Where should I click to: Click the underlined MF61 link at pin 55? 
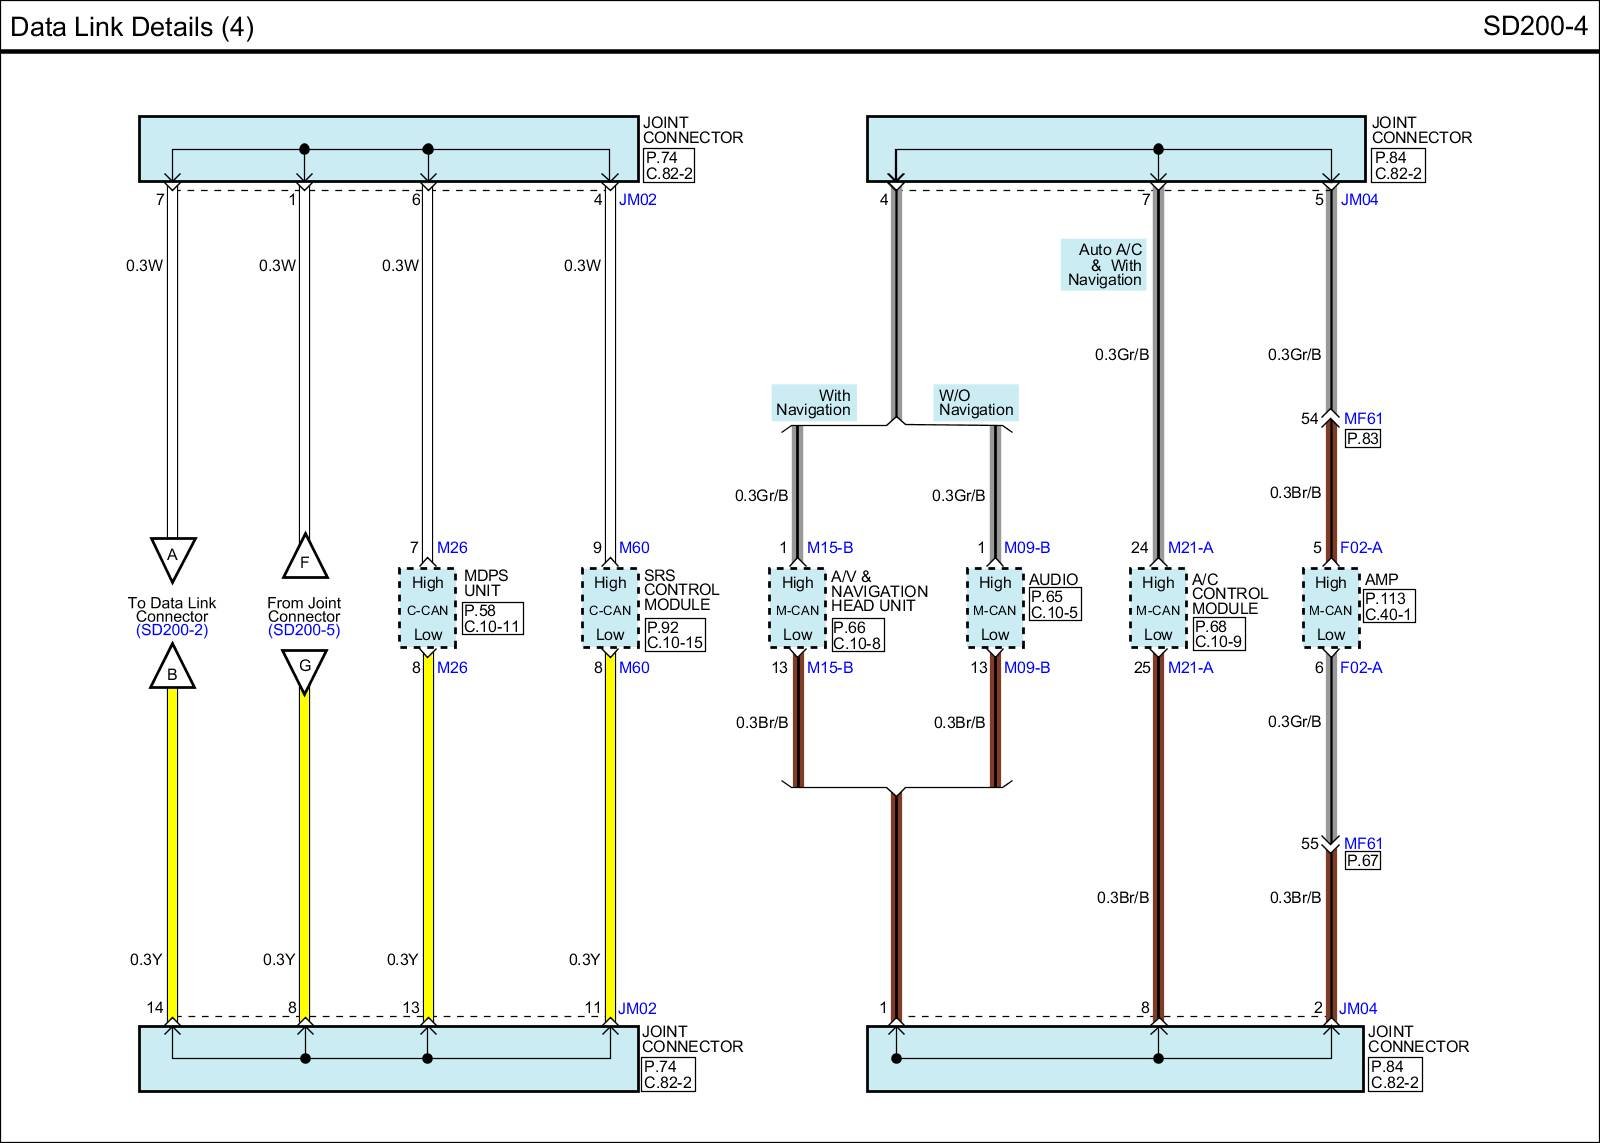[x=1363, y=844]
